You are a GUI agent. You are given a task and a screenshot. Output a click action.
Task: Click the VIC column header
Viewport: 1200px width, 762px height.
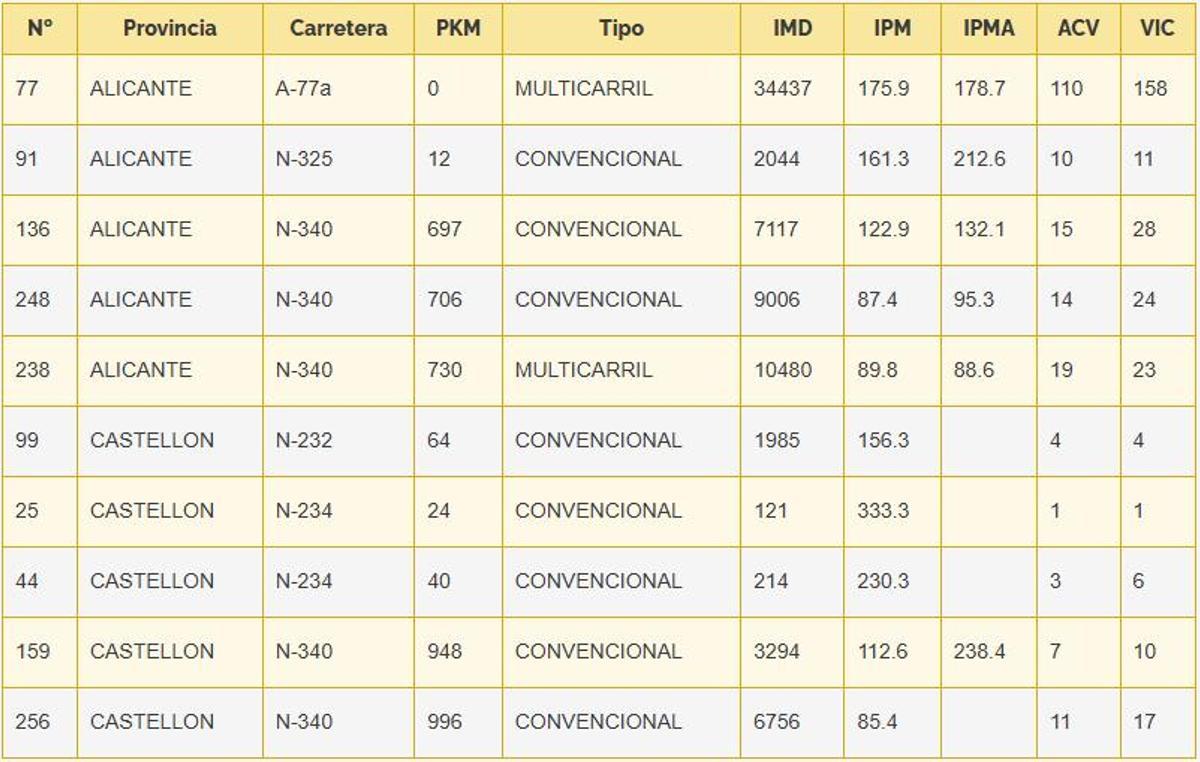1157,28
